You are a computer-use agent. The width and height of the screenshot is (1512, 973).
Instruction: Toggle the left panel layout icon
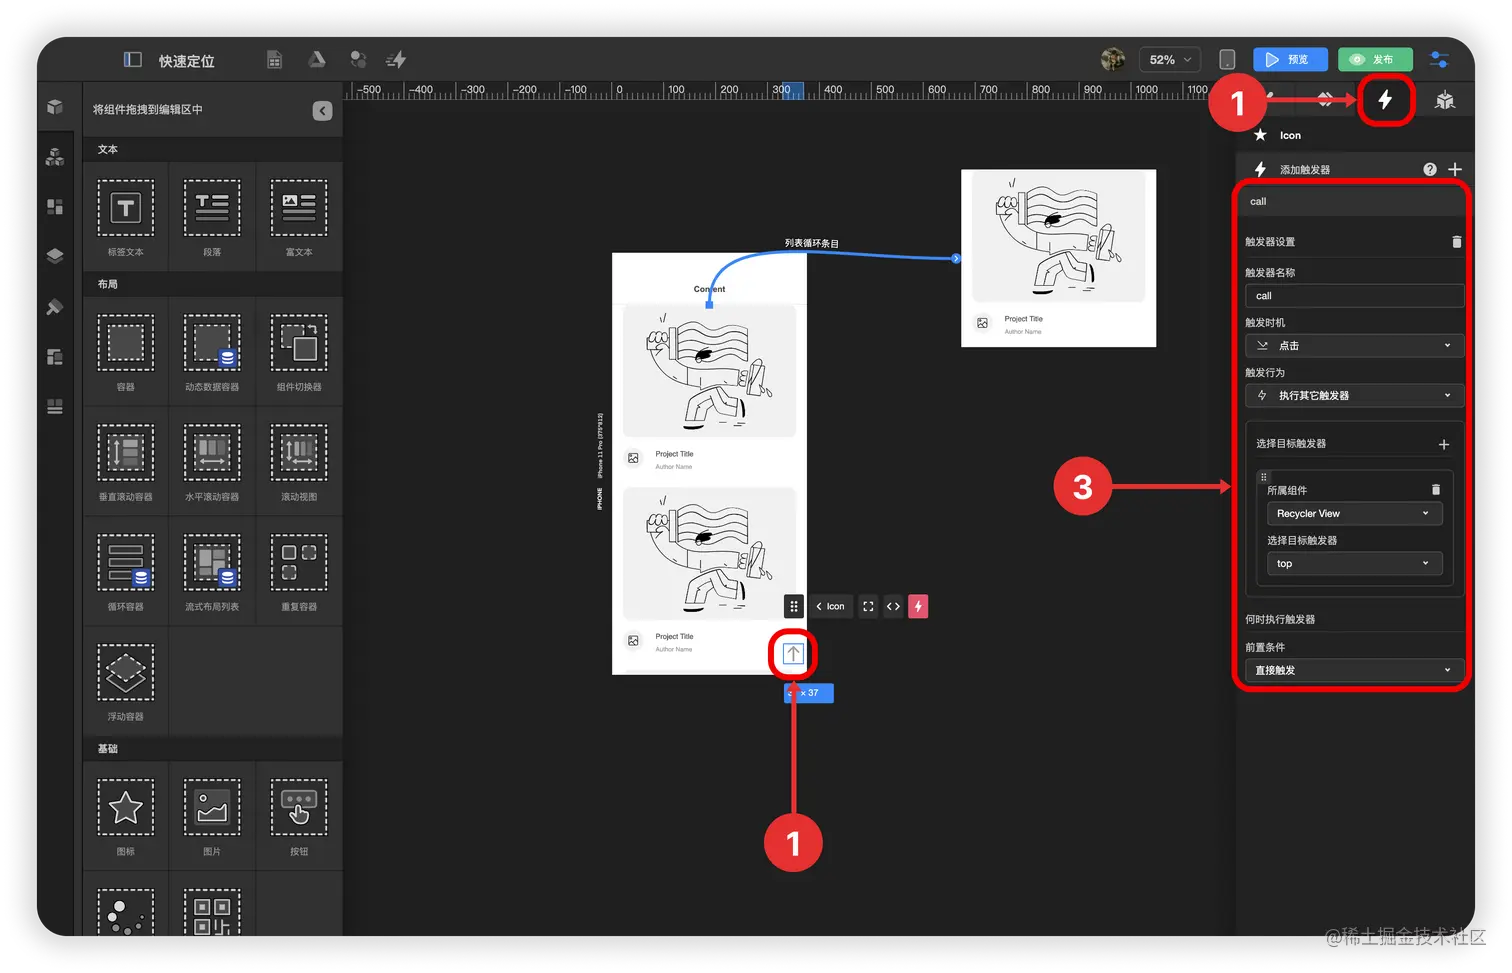tap(133, 60)
